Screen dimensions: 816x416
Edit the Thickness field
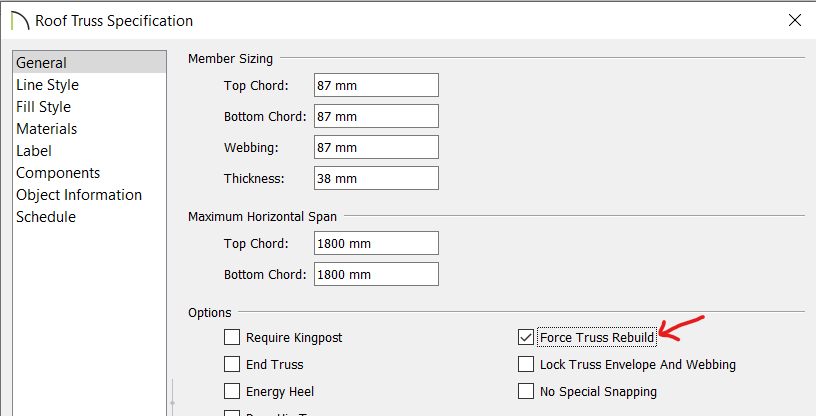[x=376, y=178]
